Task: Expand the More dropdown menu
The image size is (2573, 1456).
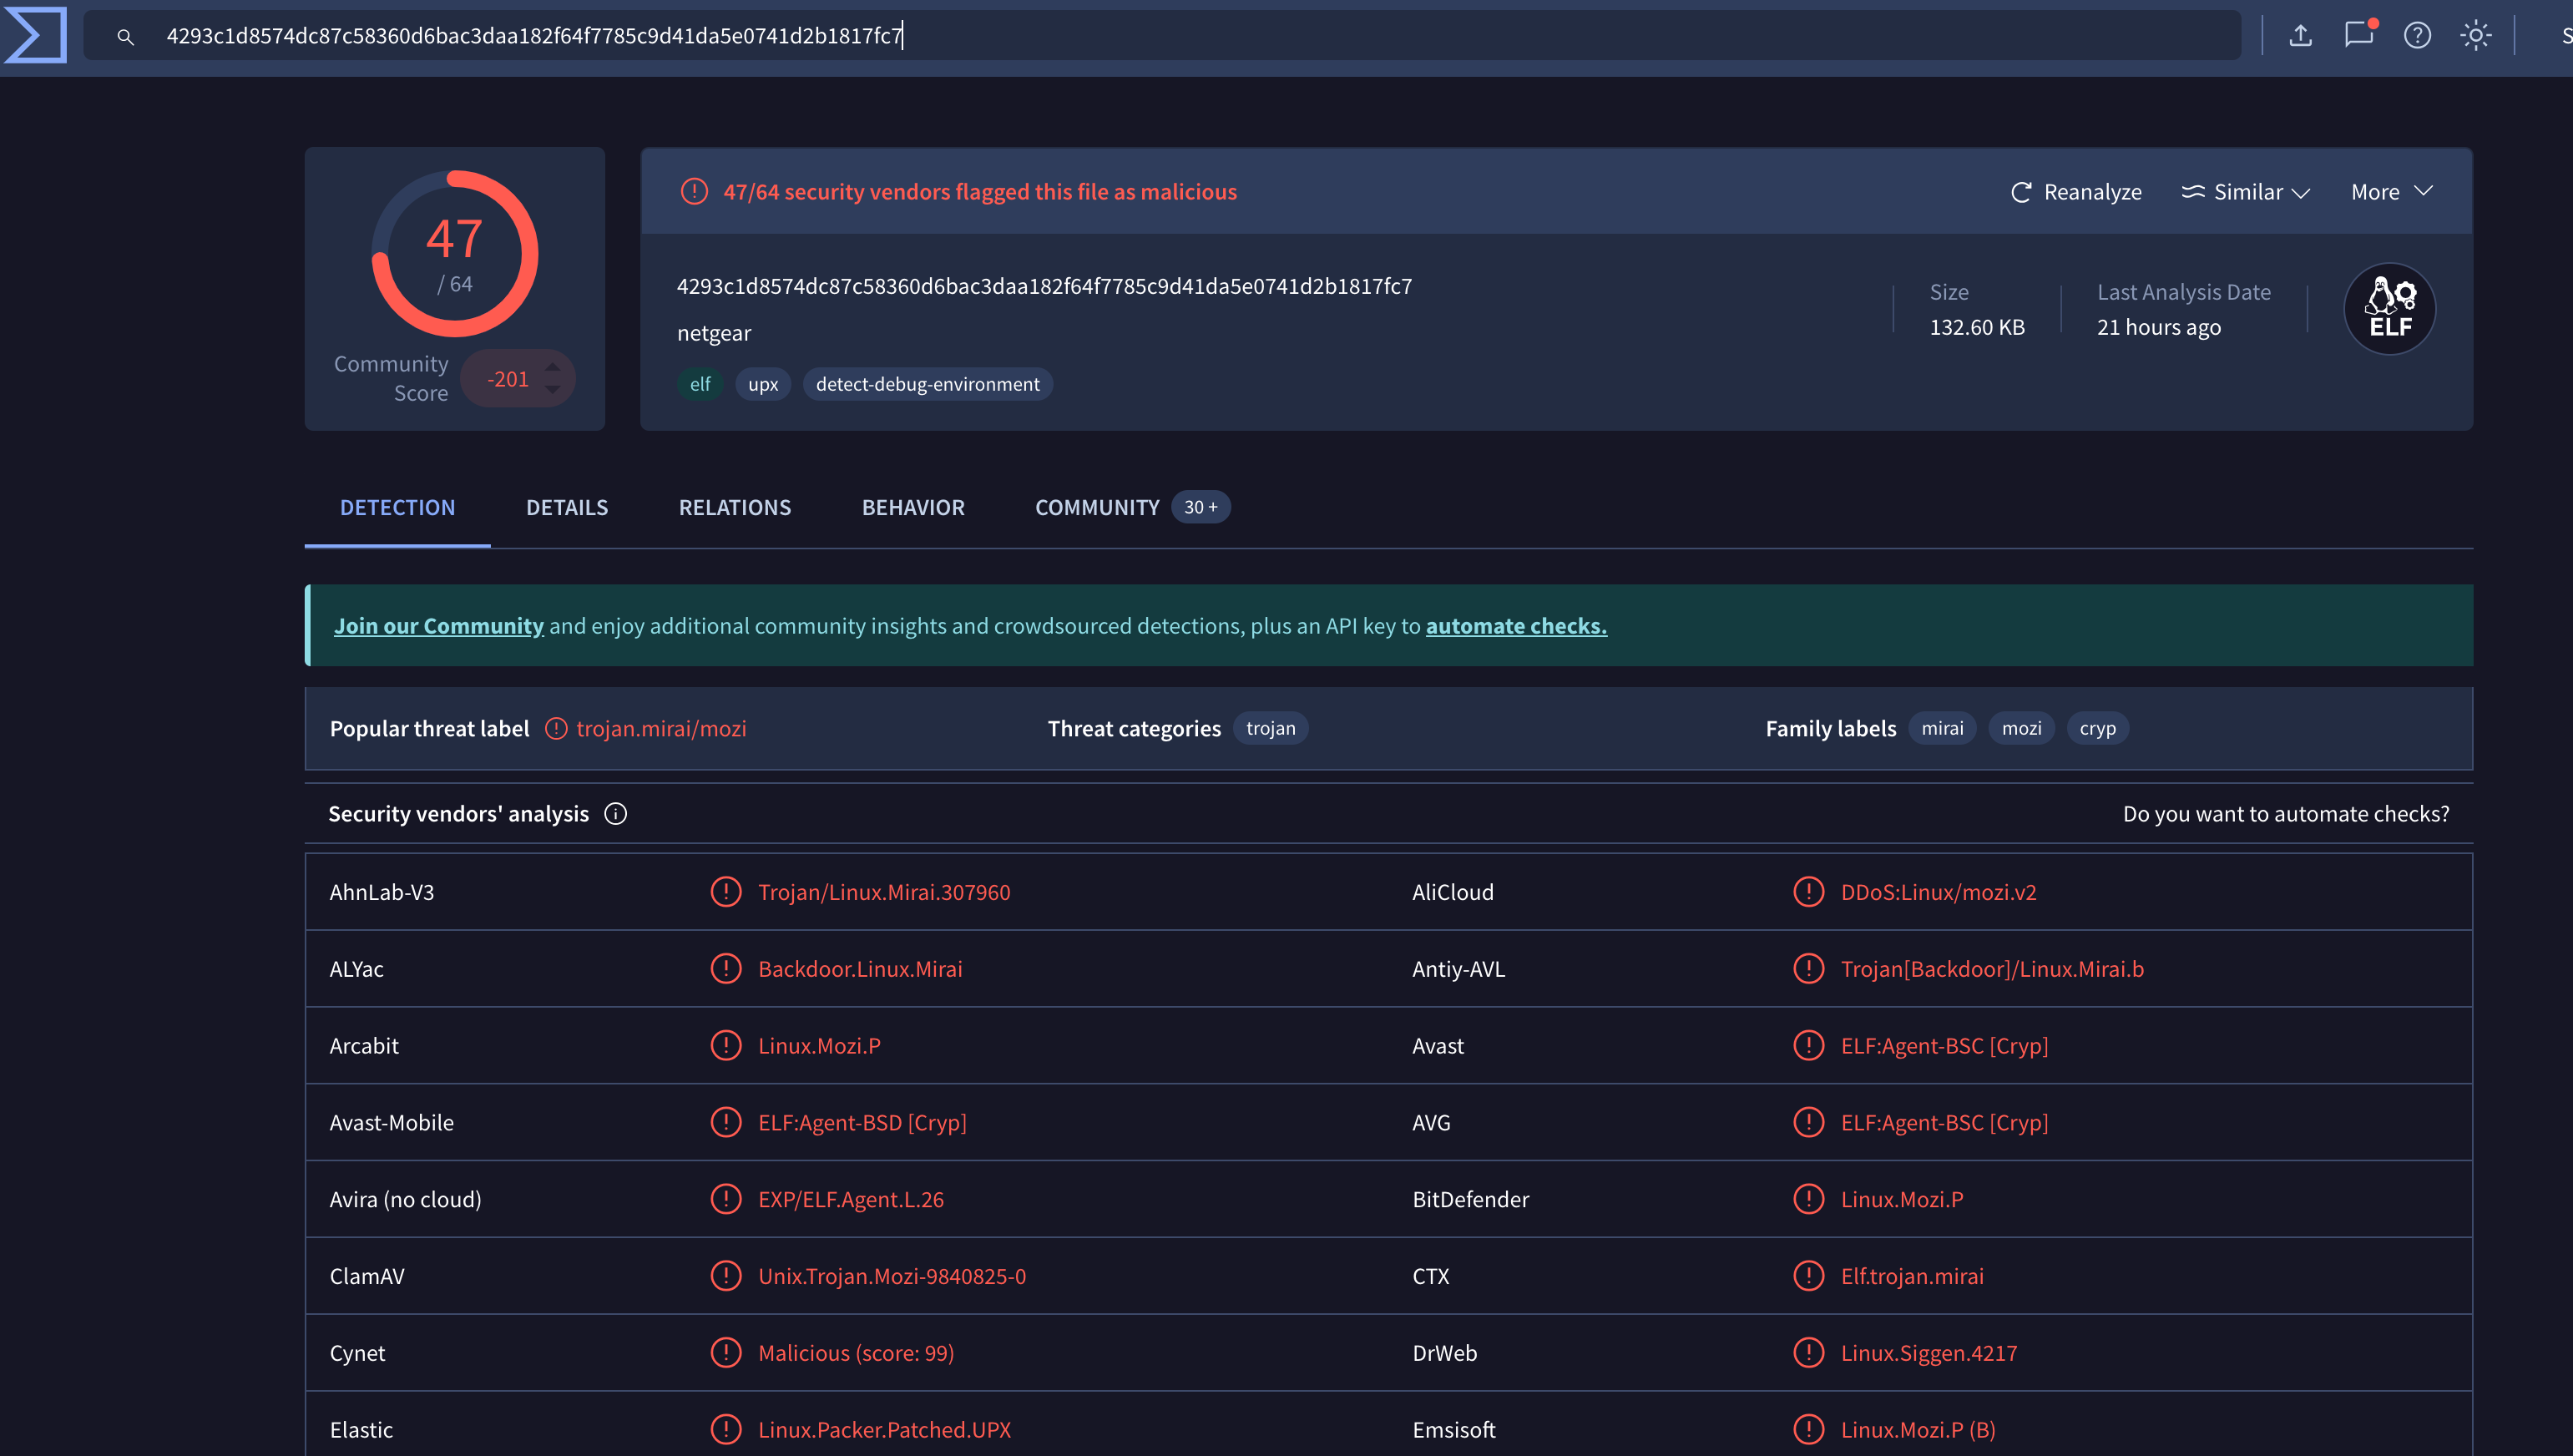Action: point(2391,192)
